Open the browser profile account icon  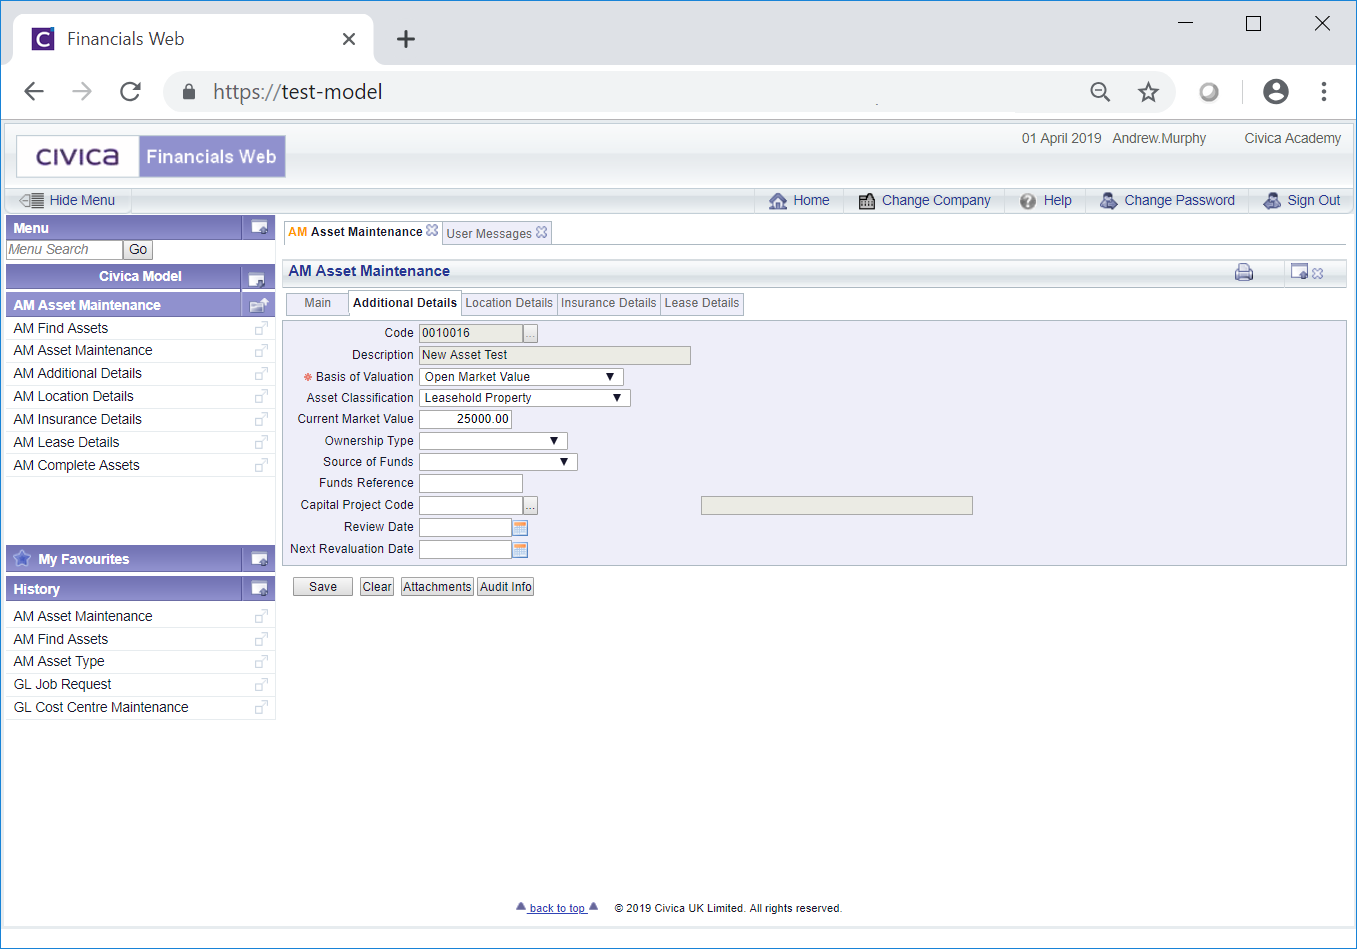click(x=1276, y=92)
